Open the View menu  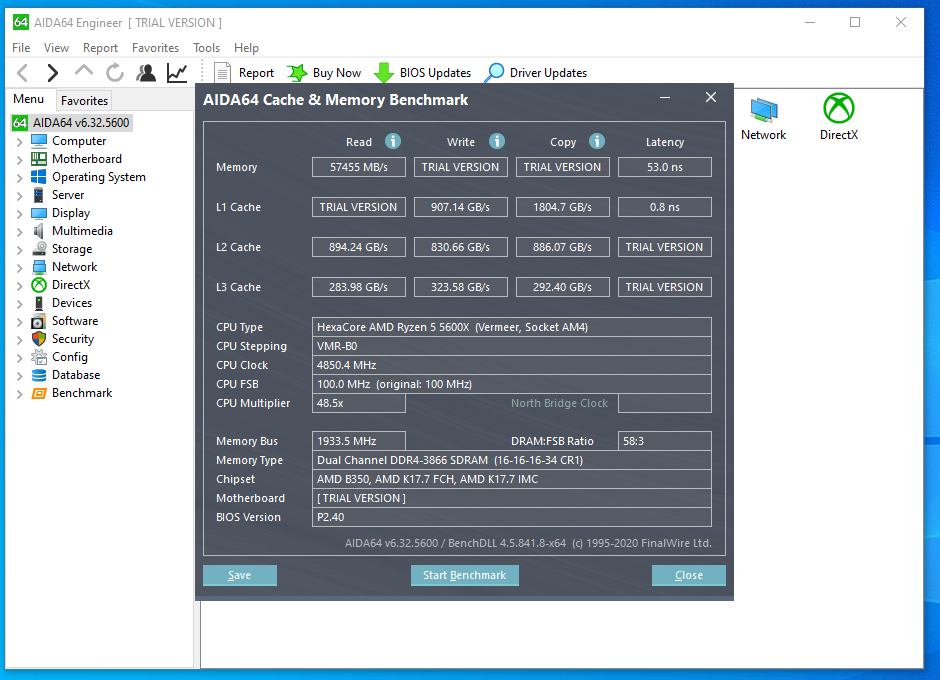56,47
